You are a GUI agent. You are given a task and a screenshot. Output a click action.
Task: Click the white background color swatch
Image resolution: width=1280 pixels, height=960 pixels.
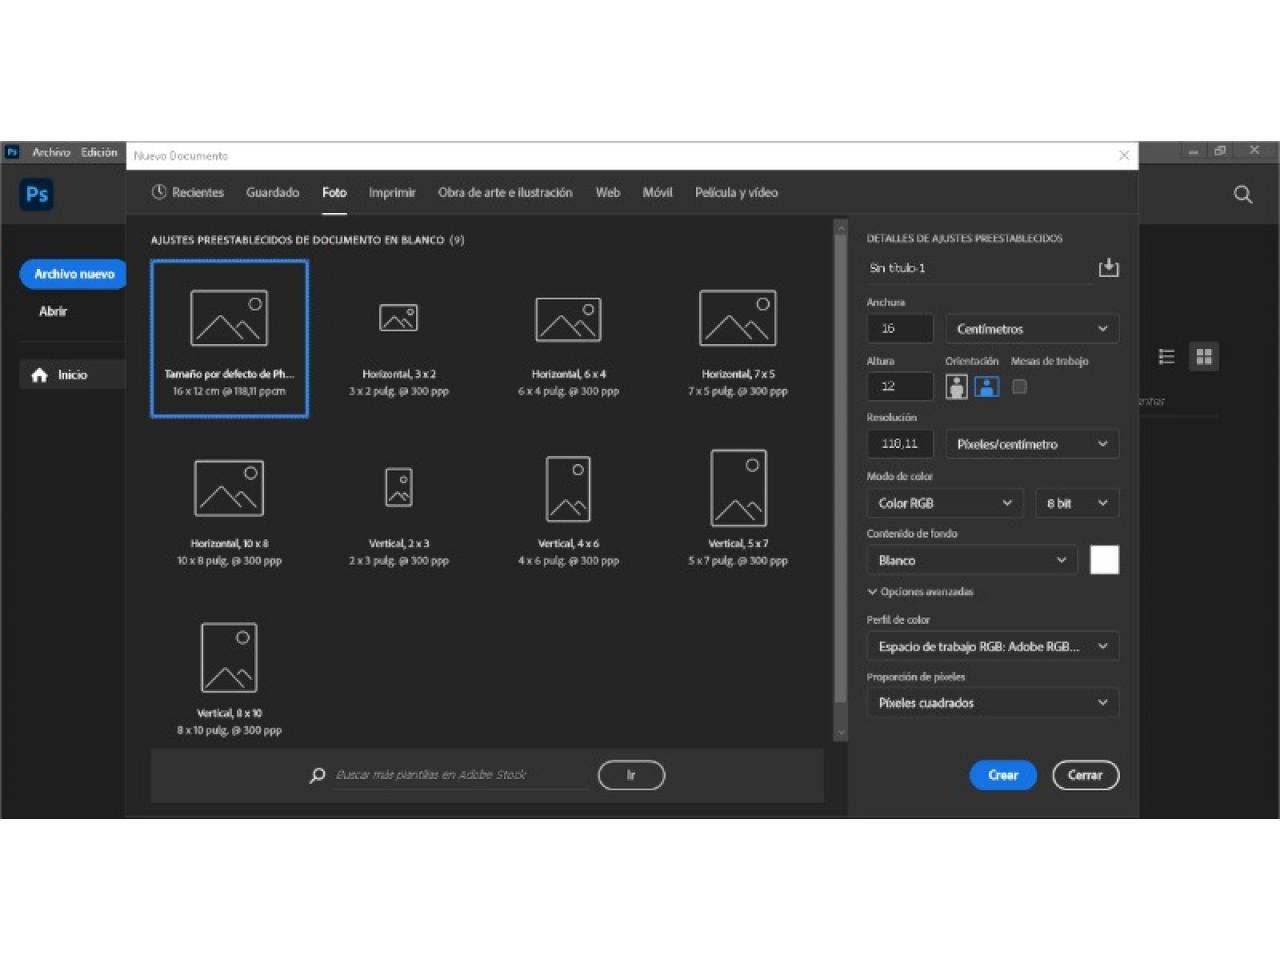coord(1104,560)
